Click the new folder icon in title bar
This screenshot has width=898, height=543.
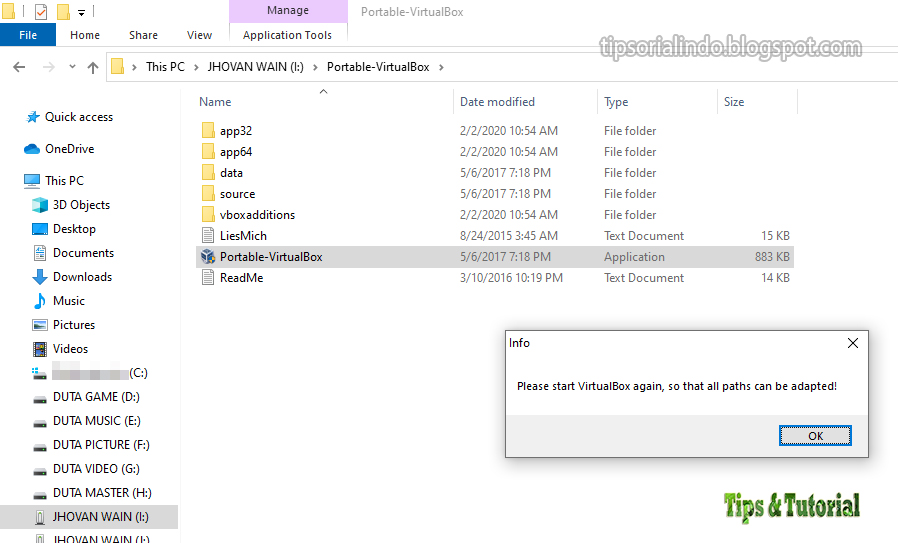(x=63, y=11)
